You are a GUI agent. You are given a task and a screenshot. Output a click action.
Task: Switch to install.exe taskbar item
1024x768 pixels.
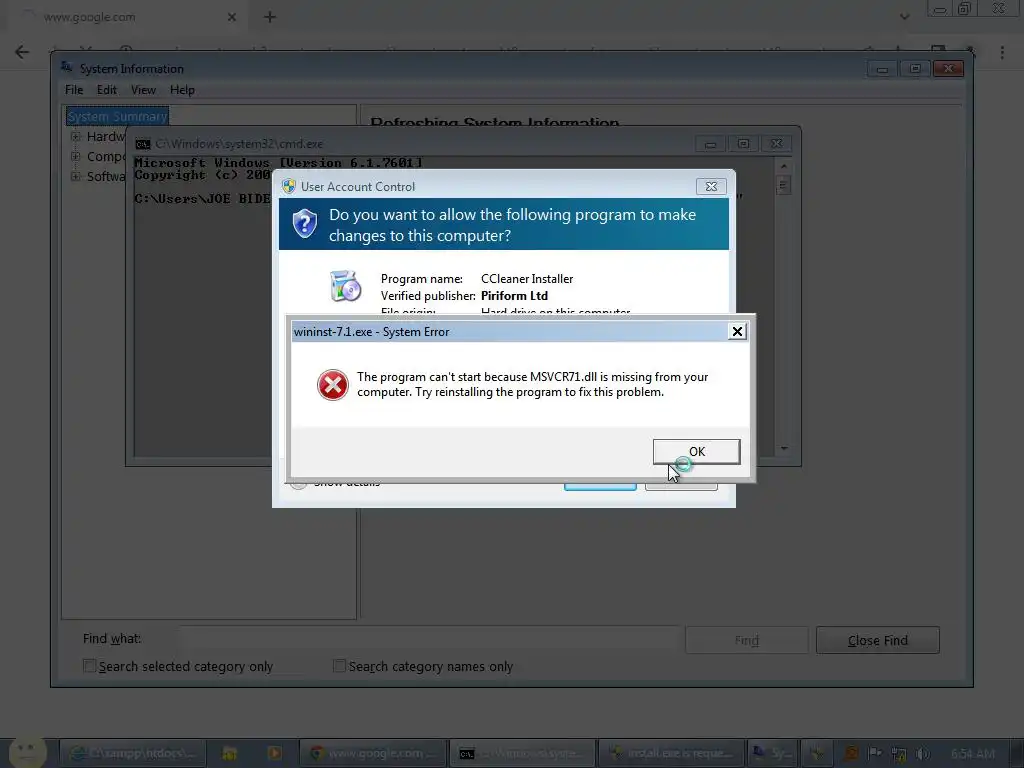coord(671,753)
